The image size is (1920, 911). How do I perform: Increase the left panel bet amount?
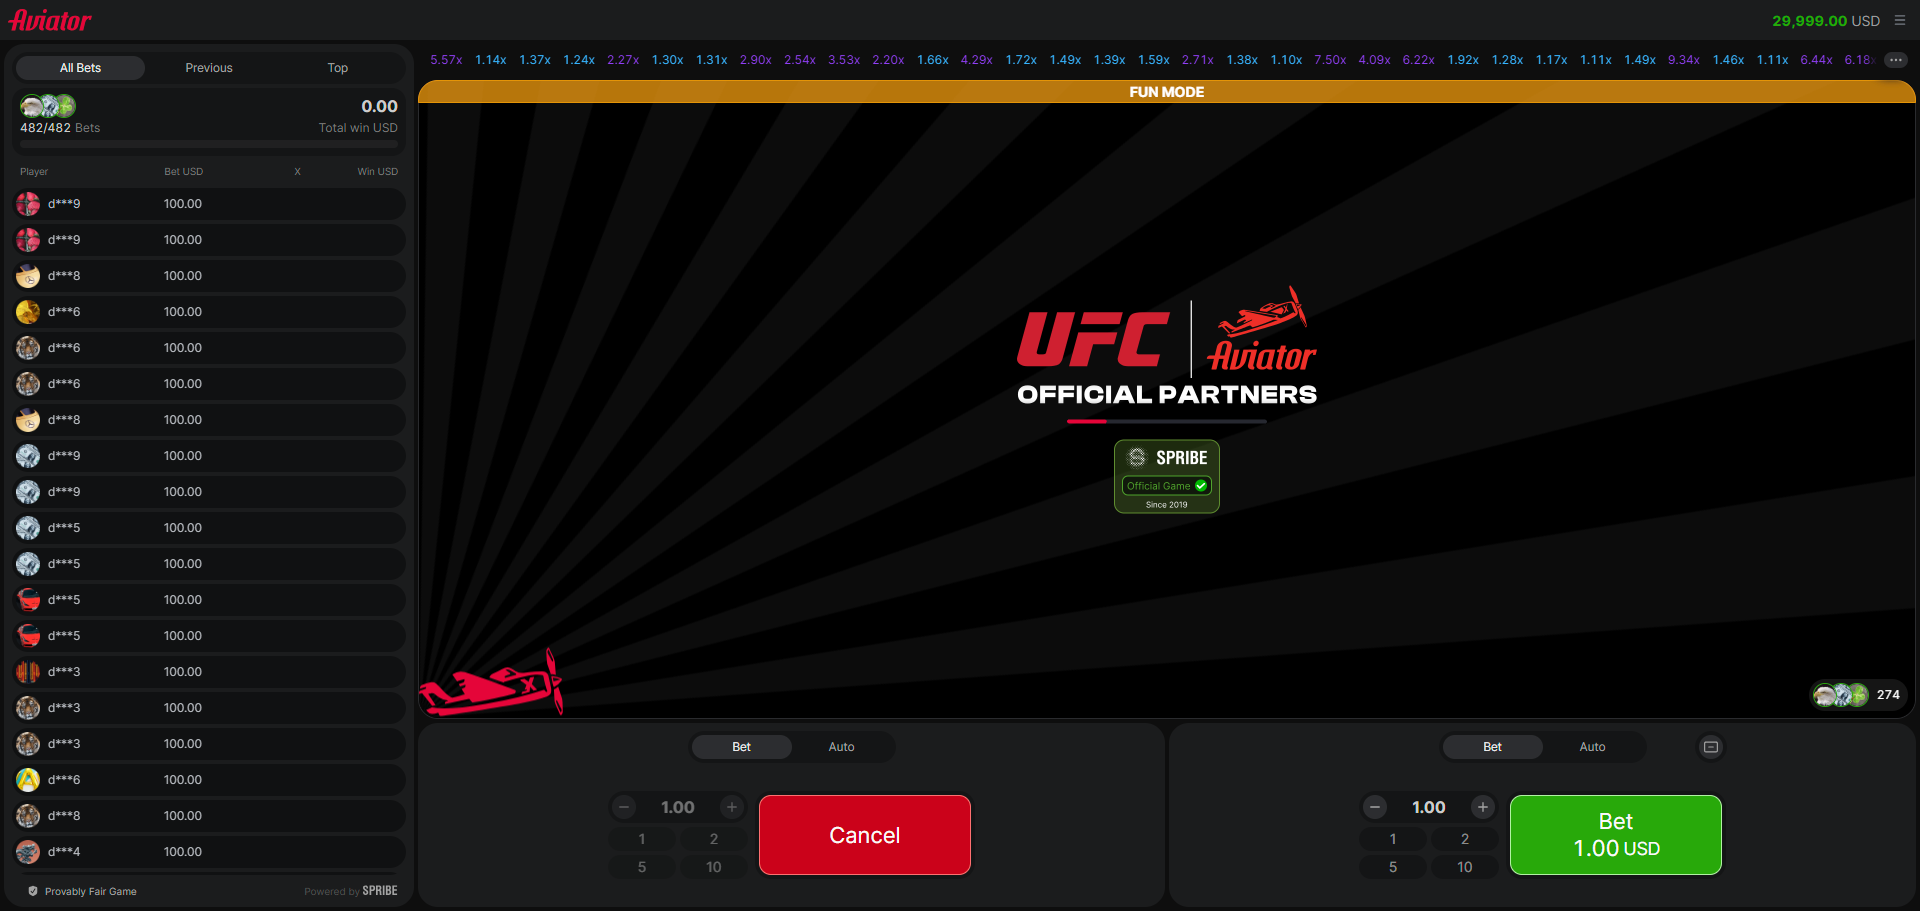[732, 807]
